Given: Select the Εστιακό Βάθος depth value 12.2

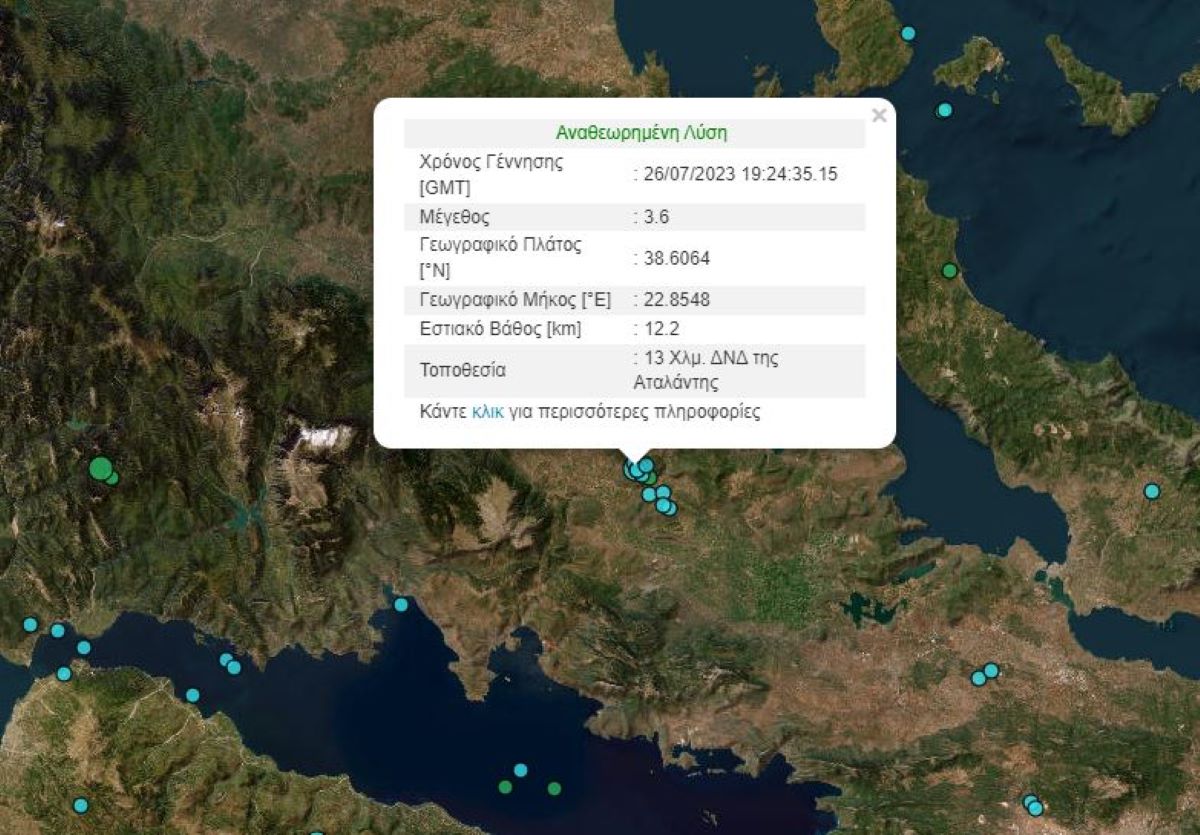Looking at the screenshot, I should click(661, 325).
